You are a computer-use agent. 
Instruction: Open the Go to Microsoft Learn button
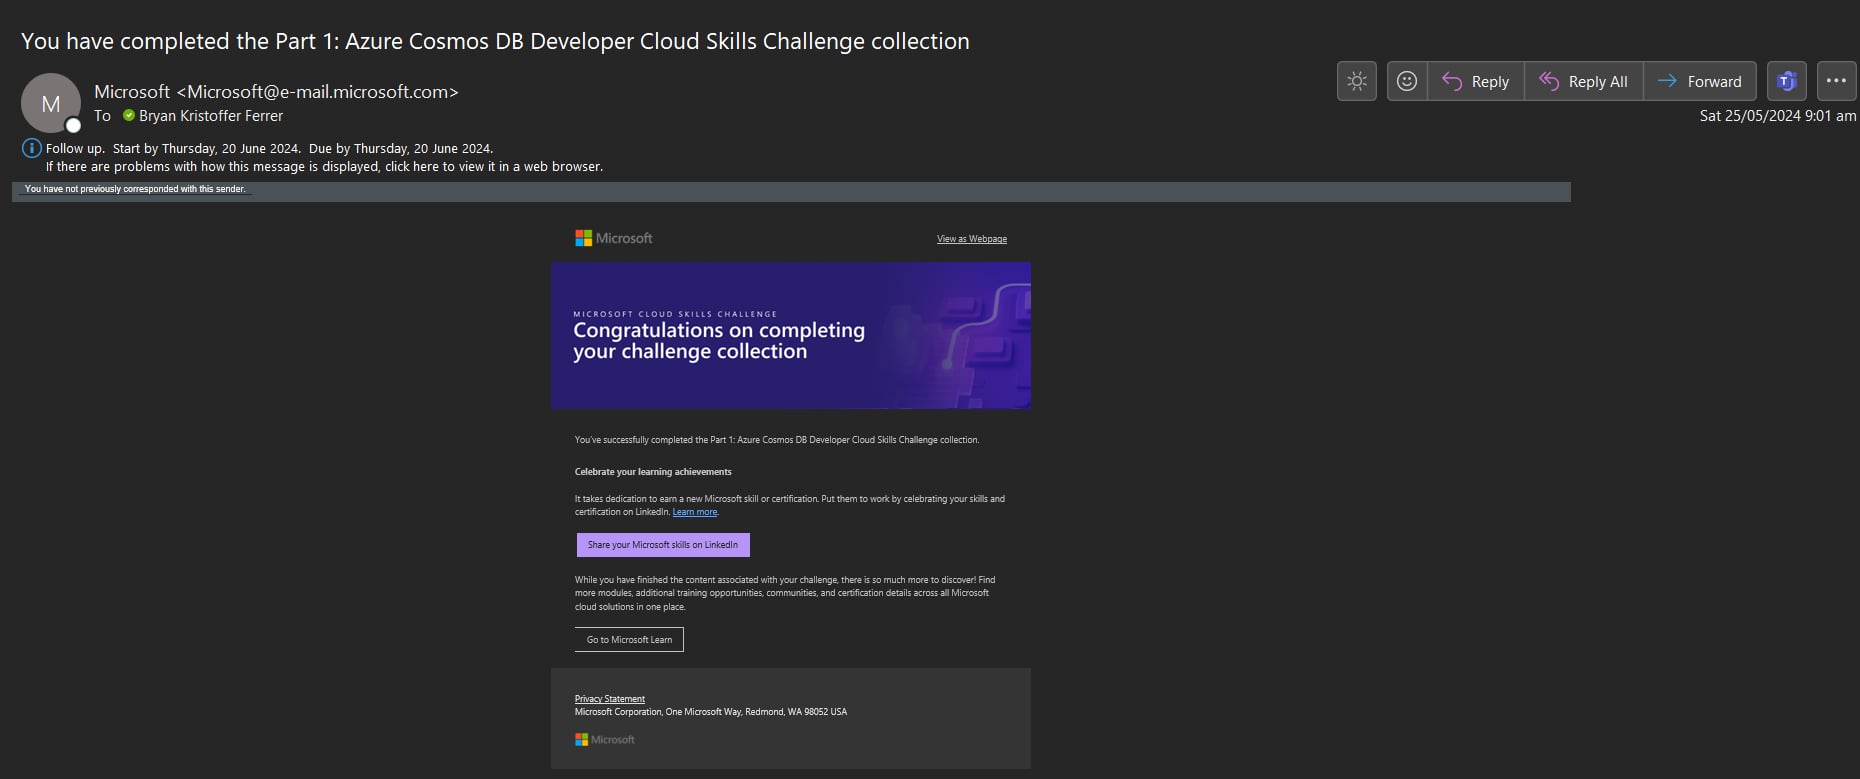(x=629, y=640)
